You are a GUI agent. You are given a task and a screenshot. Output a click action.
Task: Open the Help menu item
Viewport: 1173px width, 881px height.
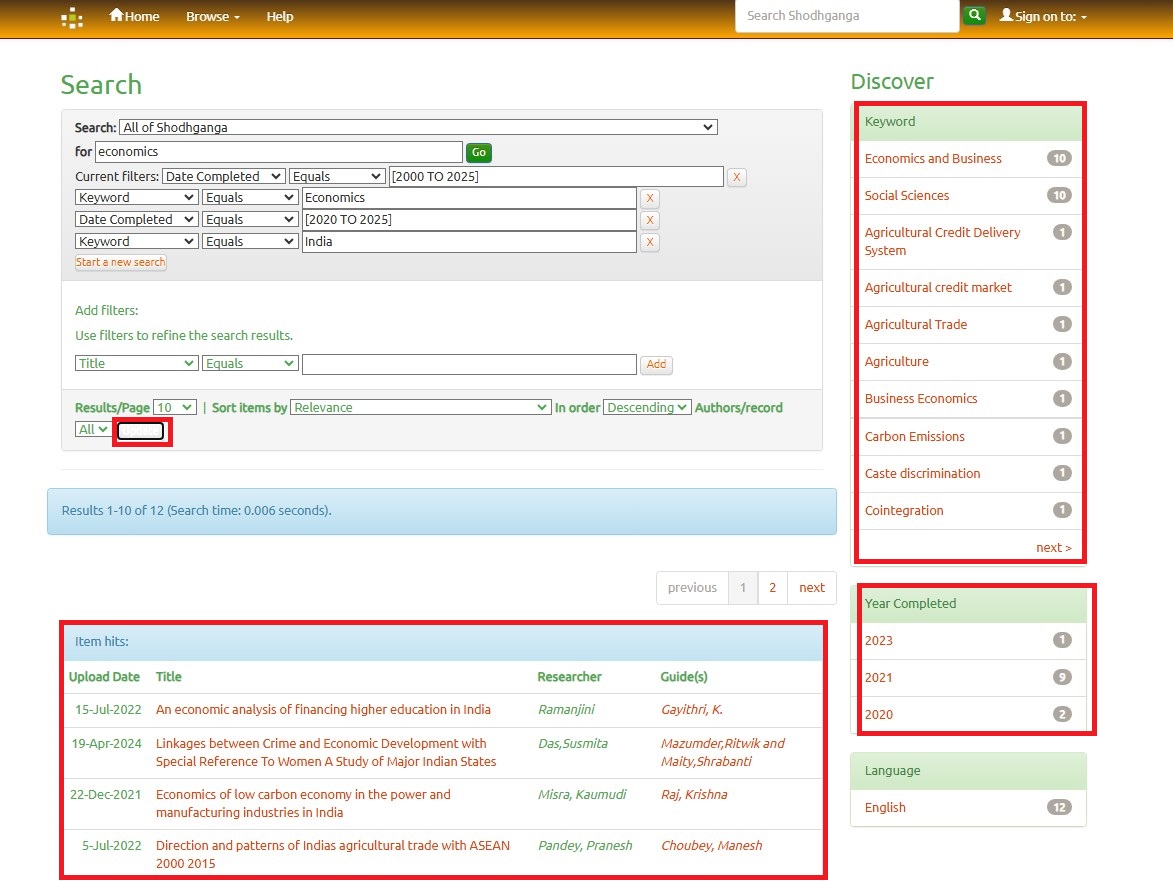[x=280, y=17]
